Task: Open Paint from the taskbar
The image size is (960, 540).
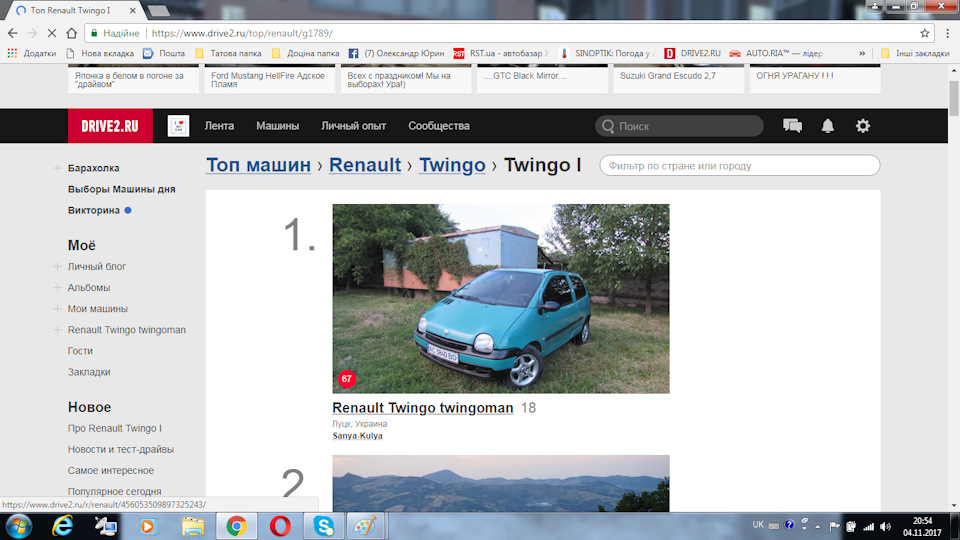Action: point(366,527)
